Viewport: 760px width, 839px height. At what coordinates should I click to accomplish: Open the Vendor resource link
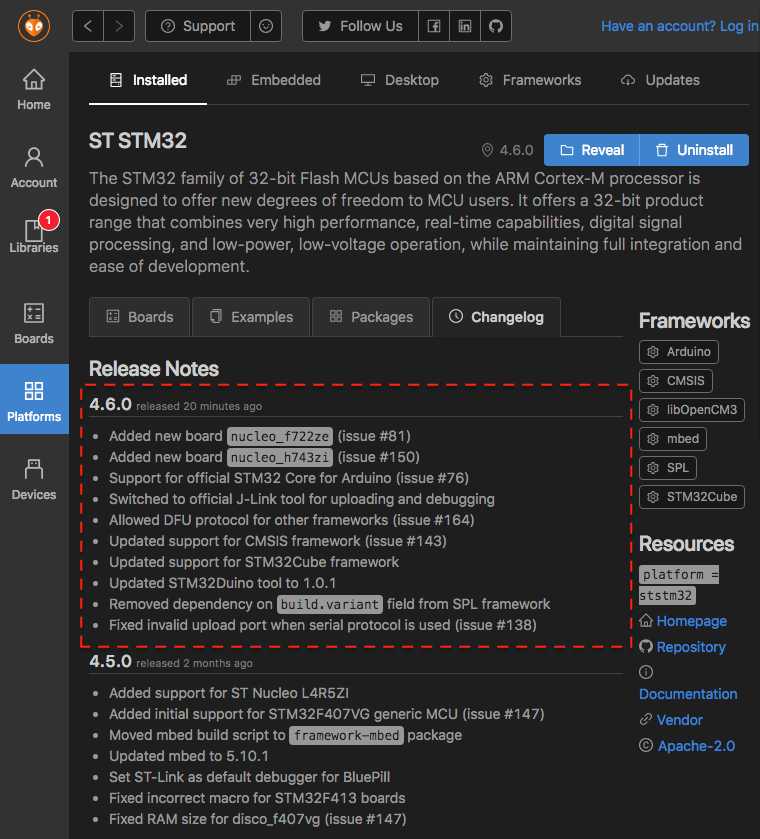[x=679, y=720]
